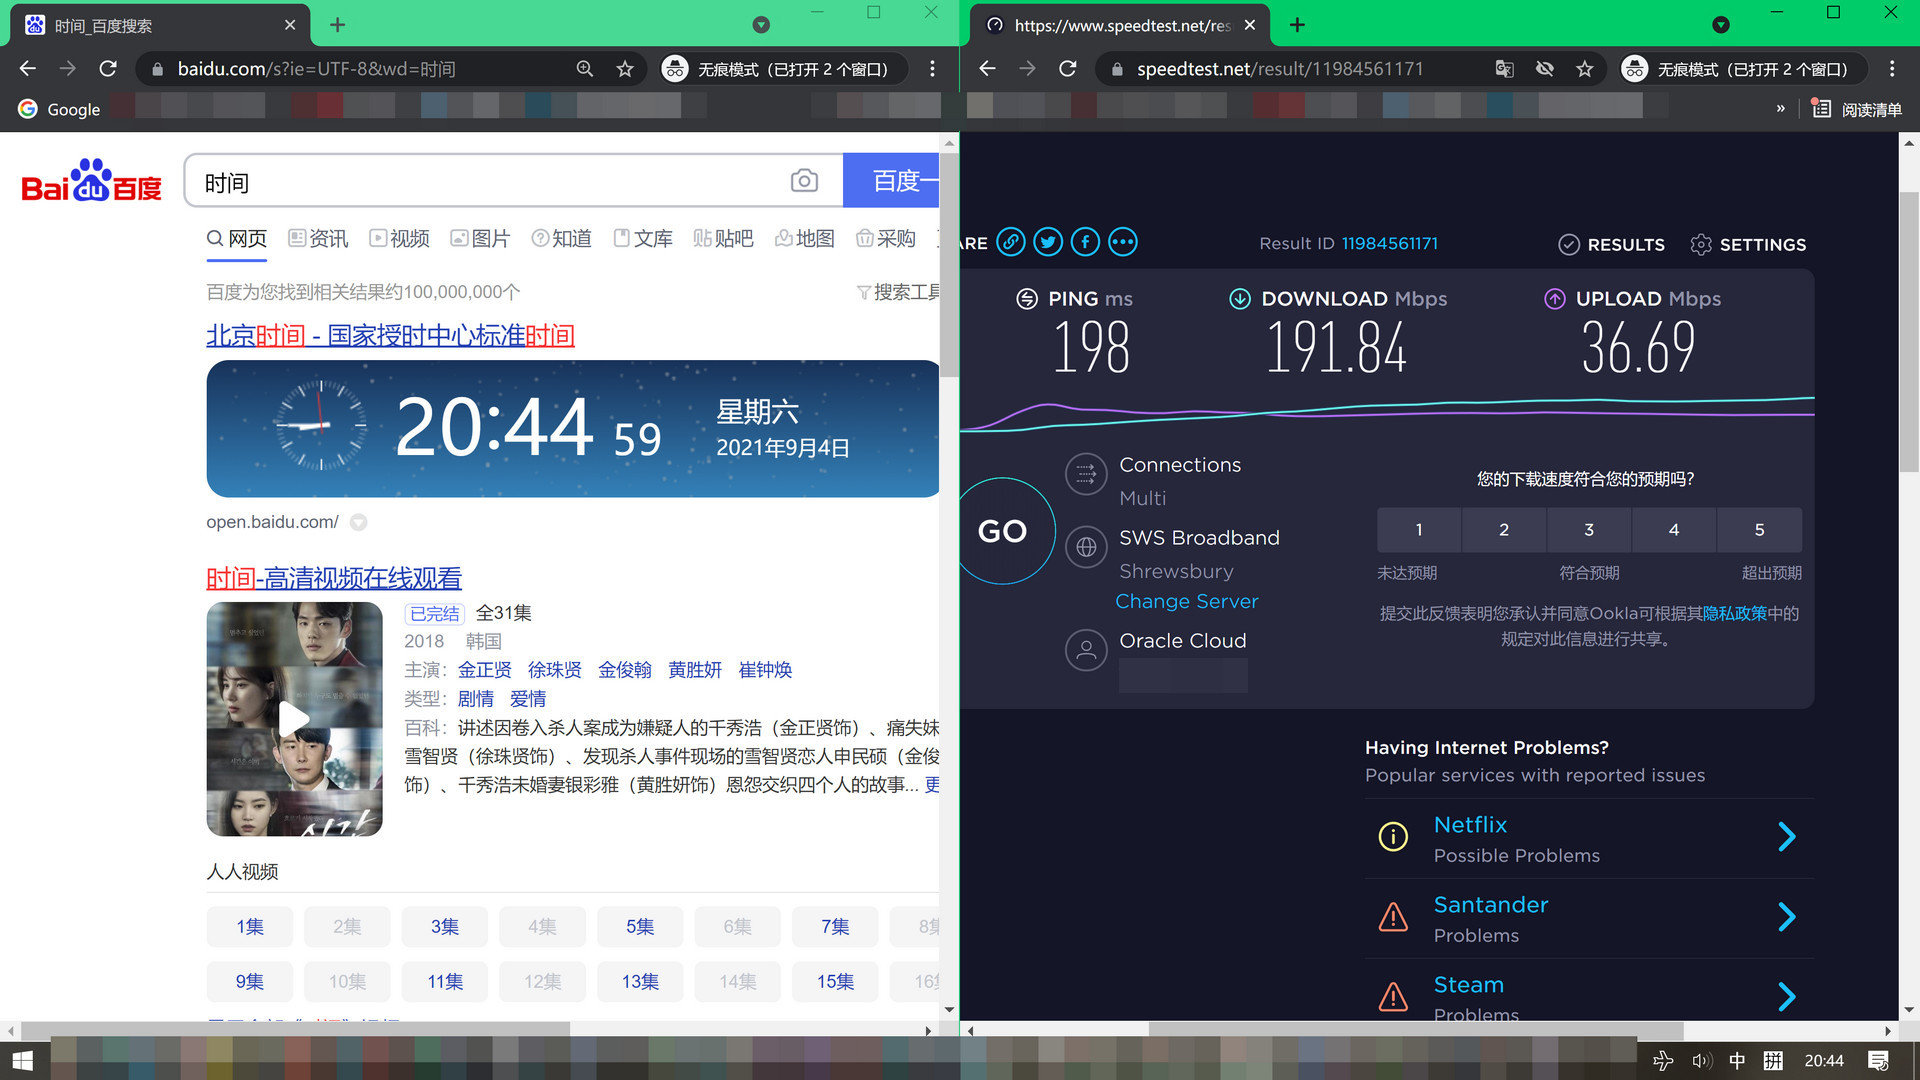Open new tab in the Speedtest window
The height and width of the screenshot is (1080, 1920).
[1297, 25]
